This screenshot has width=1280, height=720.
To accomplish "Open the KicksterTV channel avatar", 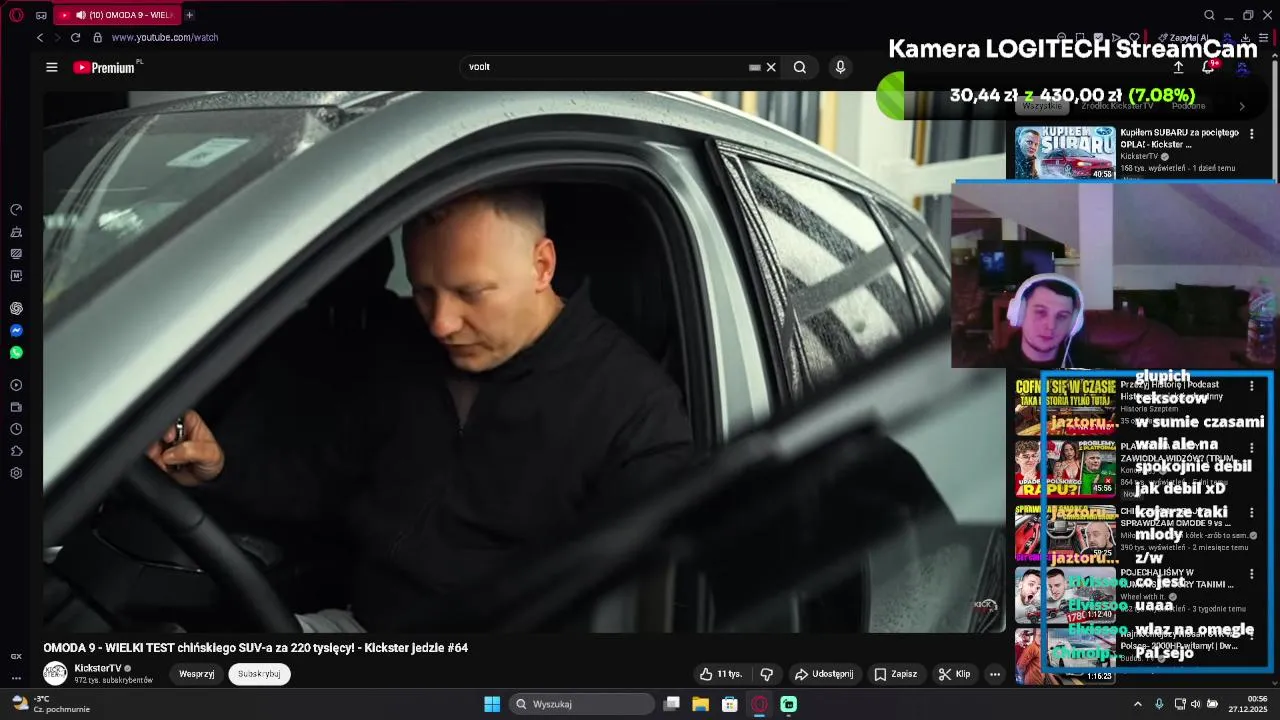I will 55,674.
